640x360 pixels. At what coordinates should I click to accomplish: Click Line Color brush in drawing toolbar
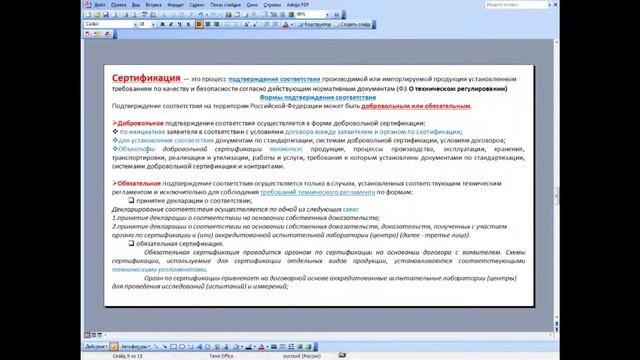(248, 347)
